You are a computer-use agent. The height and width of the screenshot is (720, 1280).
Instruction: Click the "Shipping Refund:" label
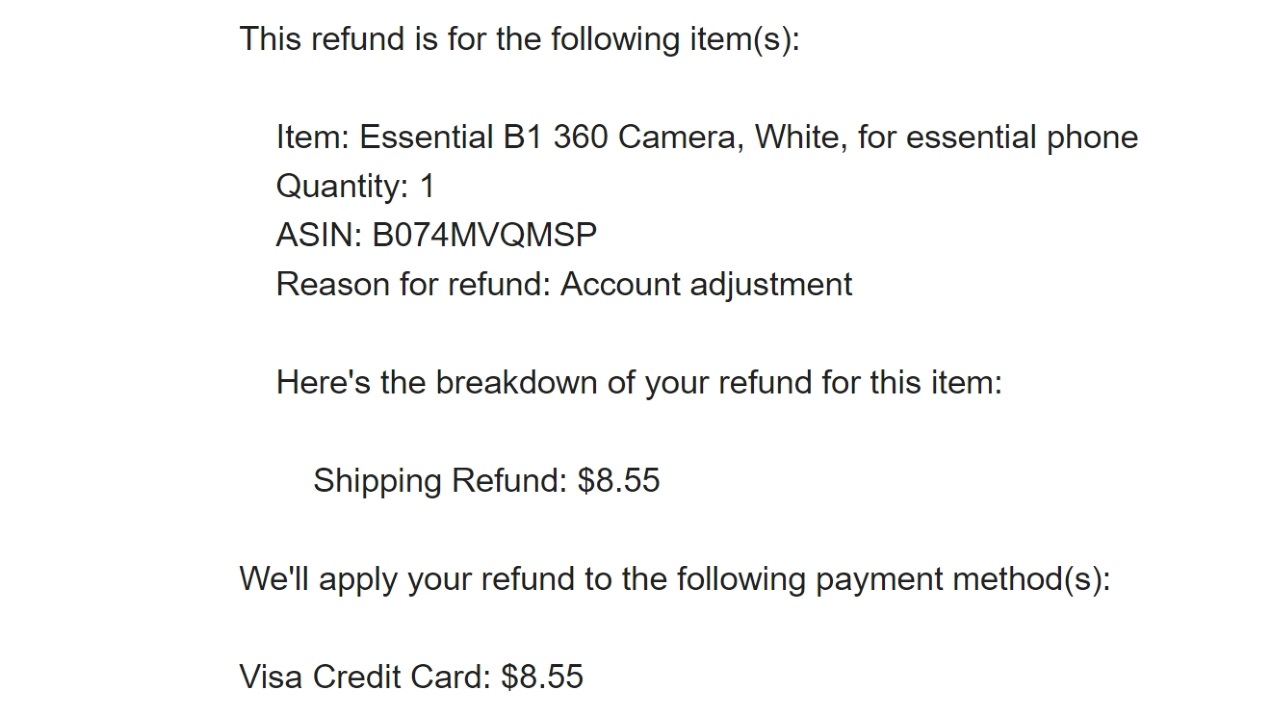440,480
